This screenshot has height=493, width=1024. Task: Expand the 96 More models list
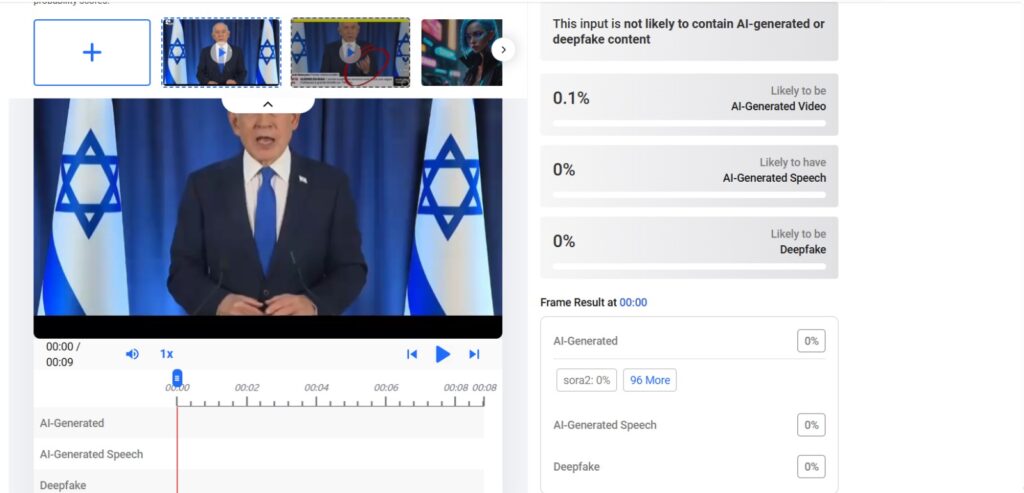(x=650, y=380)
